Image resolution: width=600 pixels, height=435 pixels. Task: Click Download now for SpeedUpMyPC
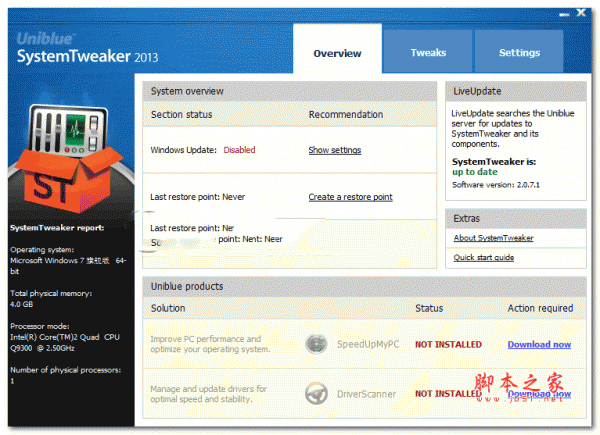coord(539,344)
